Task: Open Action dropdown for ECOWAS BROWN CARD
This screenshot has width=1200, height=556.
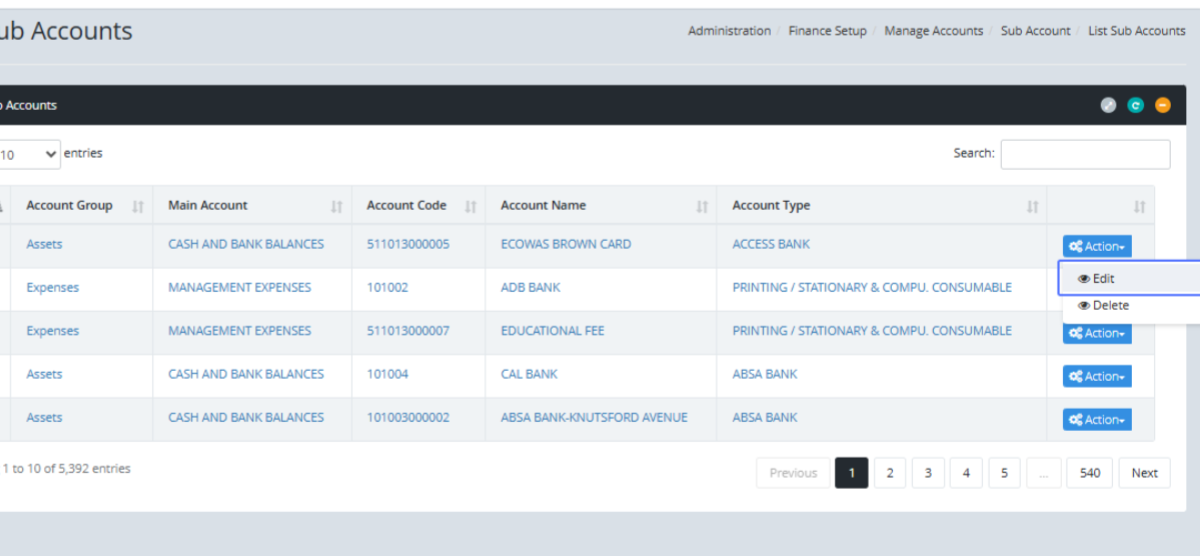Action: 1097,246
